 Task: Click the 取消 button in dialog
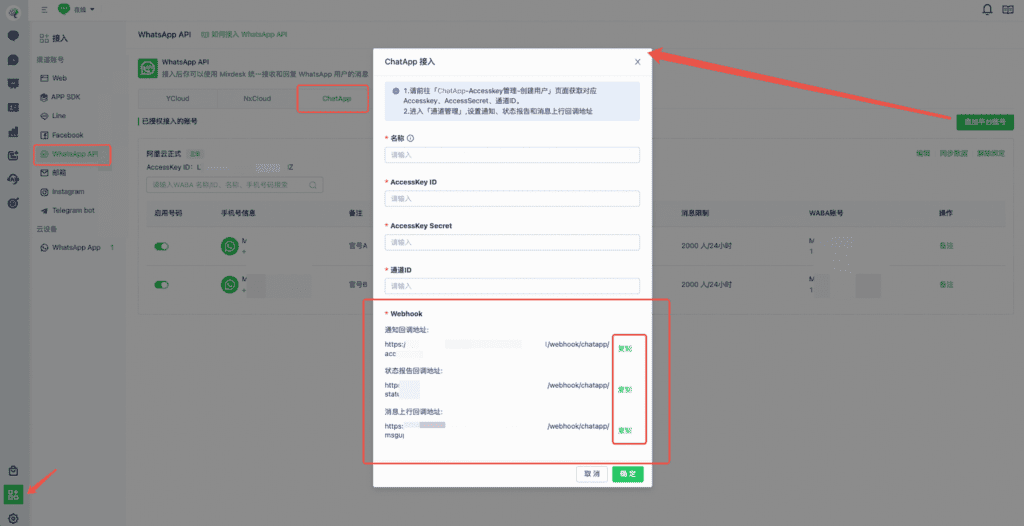click(592, 474)
